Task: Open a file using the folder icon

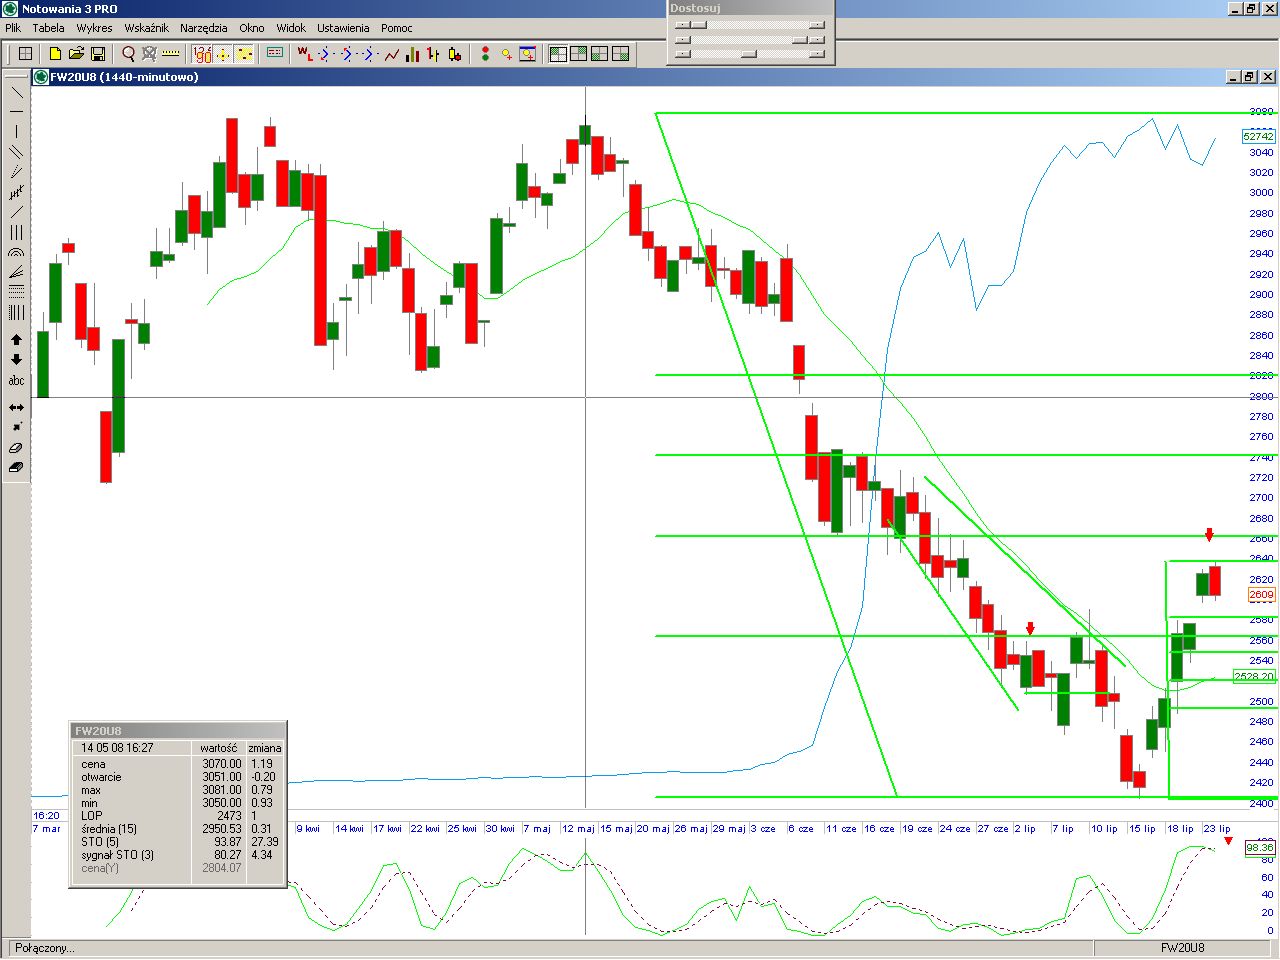Action: 76,54
